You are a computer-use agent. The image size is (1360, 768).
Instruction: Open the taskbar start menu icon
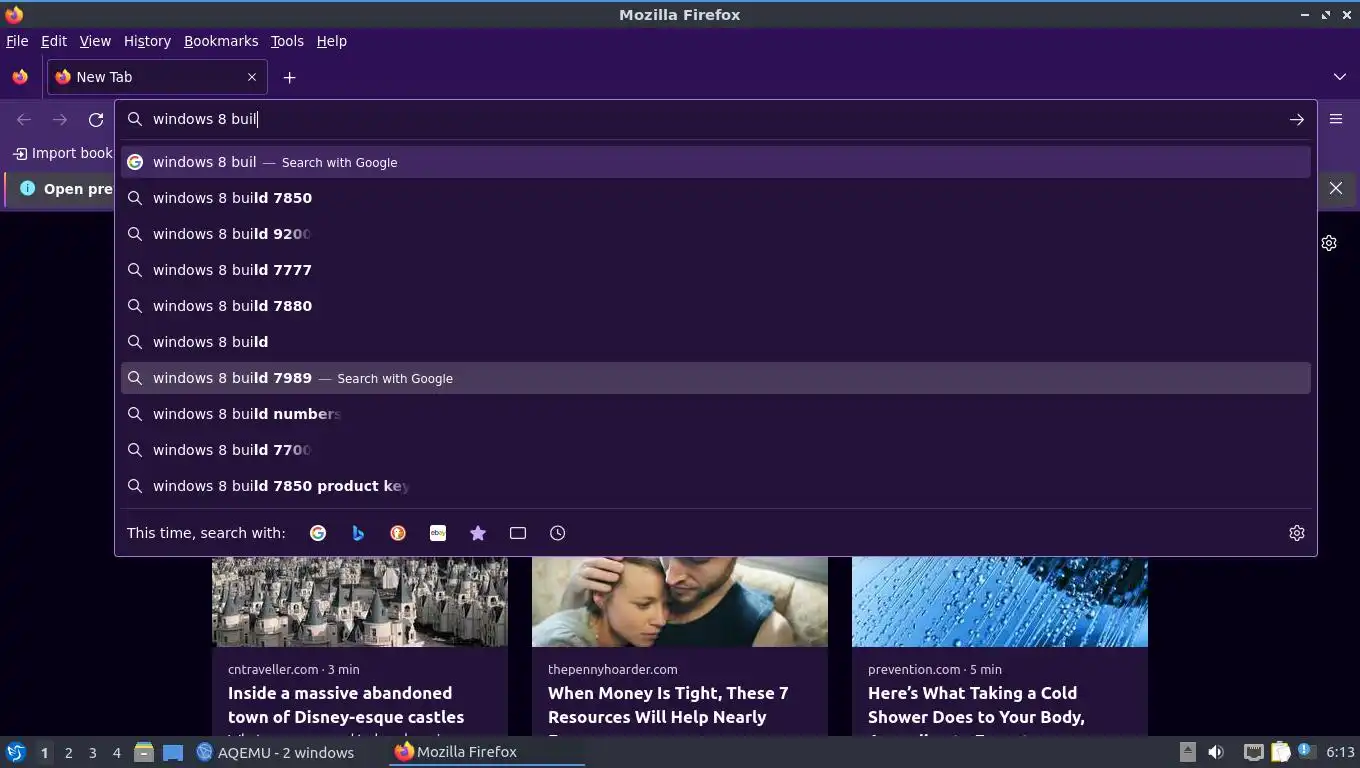point(15,752)
